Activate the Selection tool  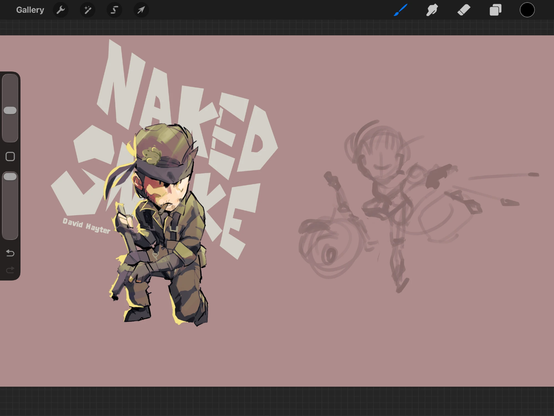114,10
